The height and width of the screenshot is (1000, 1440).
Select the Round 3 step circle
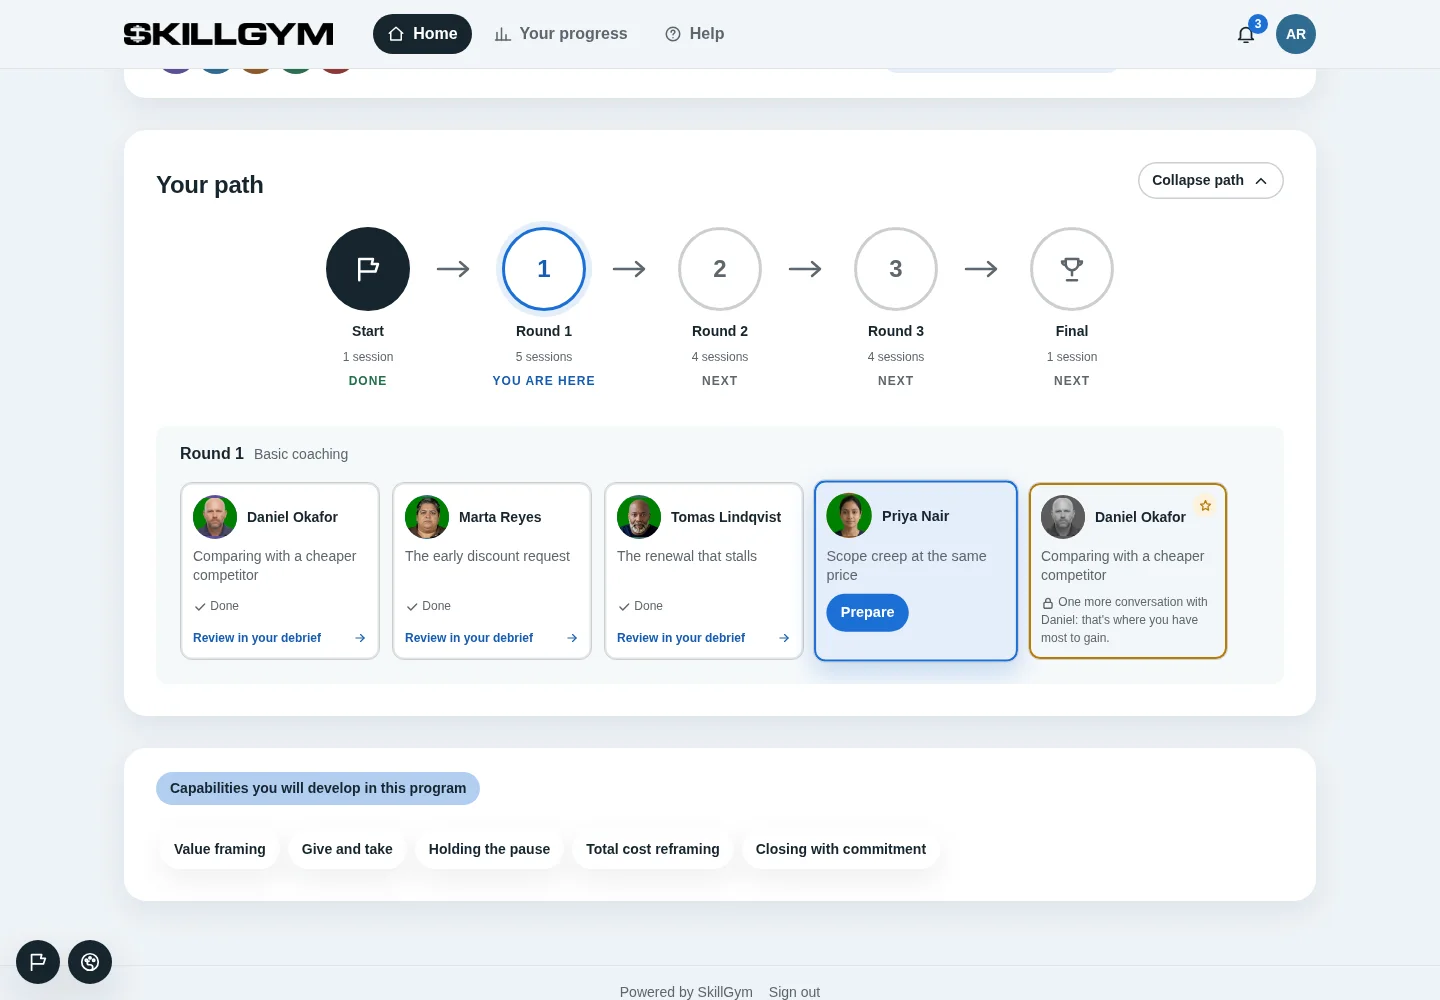(x=896, y=269)
